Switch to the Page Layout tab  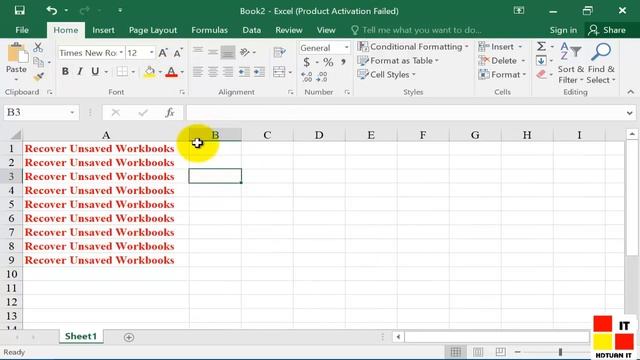click(153, 30)
